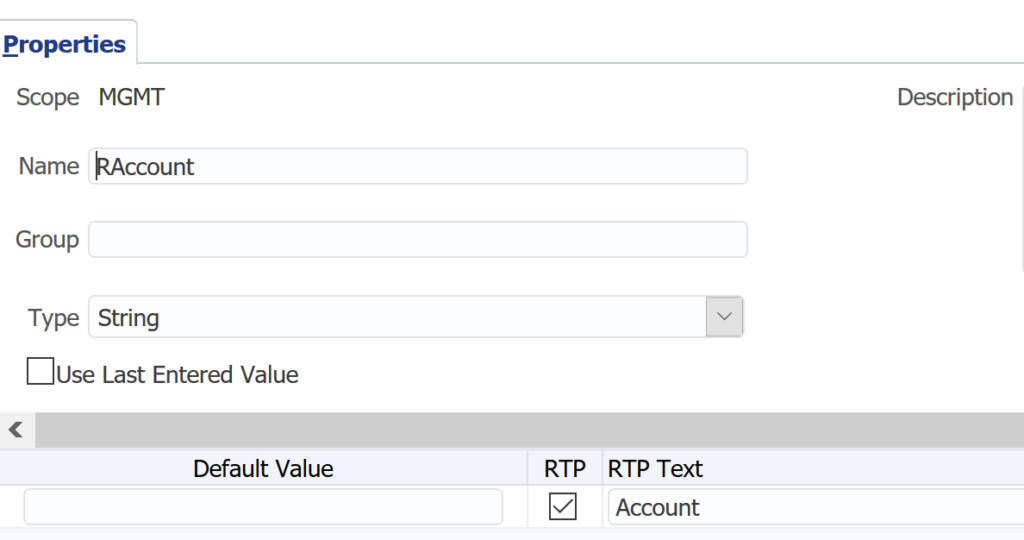Switch to the Properties tab
Screen dimensions: 1024x540
64,44
